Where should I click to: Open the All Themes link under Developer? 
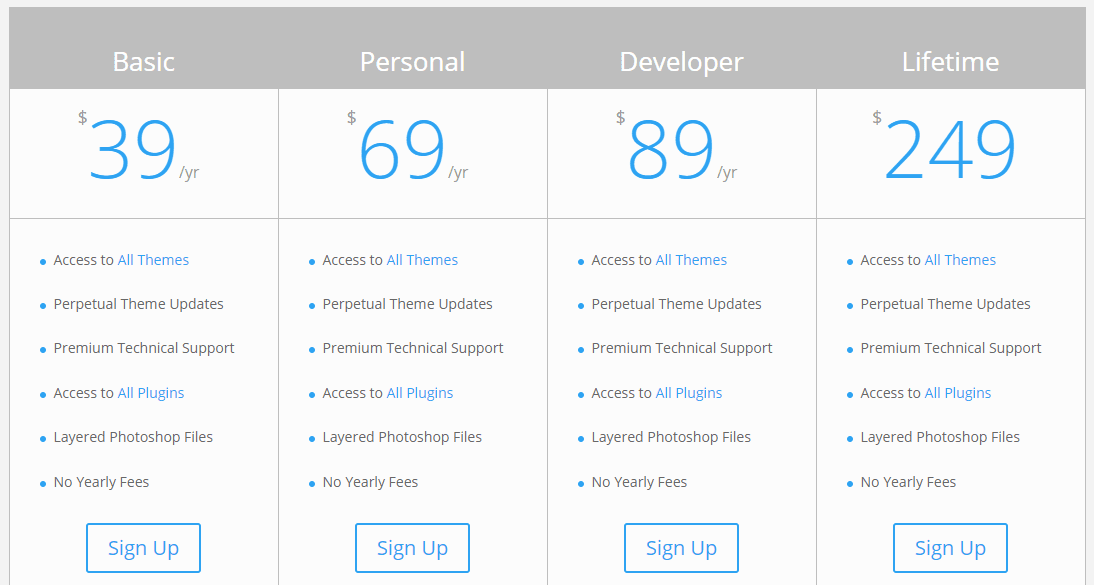[x=691, y=259]
